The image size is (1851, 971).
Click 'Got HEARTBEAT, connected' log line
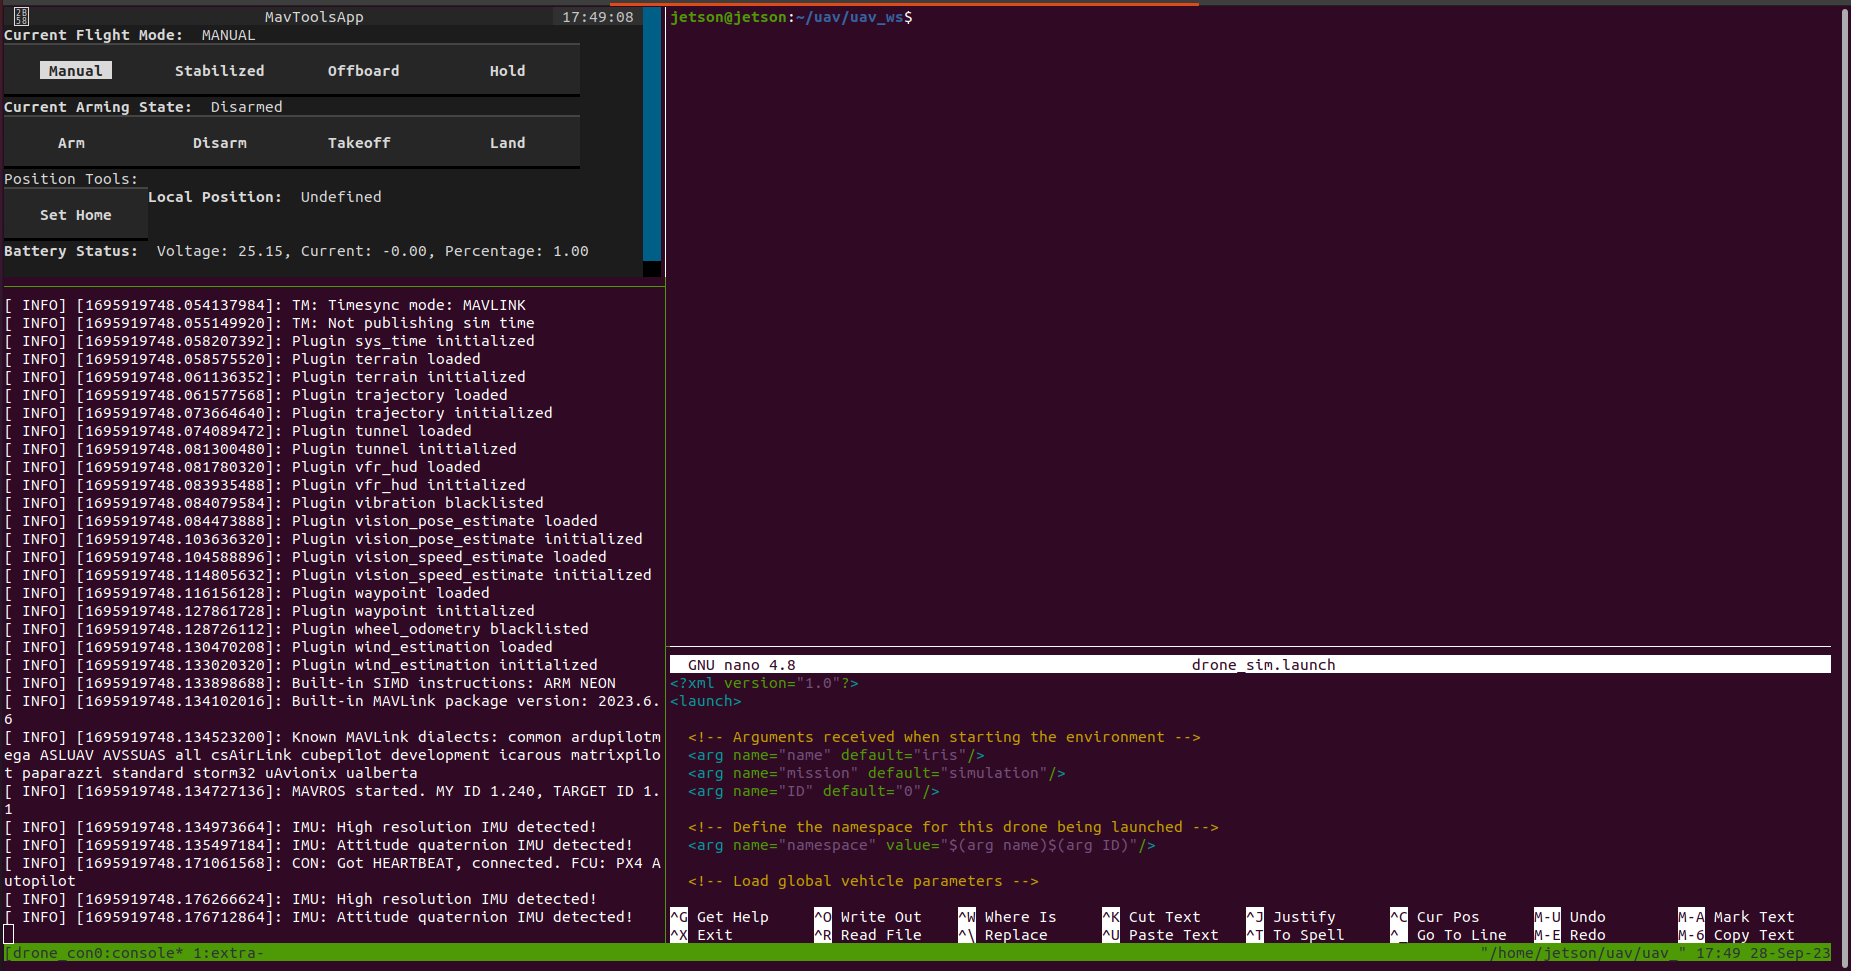[x=332, y=872]
